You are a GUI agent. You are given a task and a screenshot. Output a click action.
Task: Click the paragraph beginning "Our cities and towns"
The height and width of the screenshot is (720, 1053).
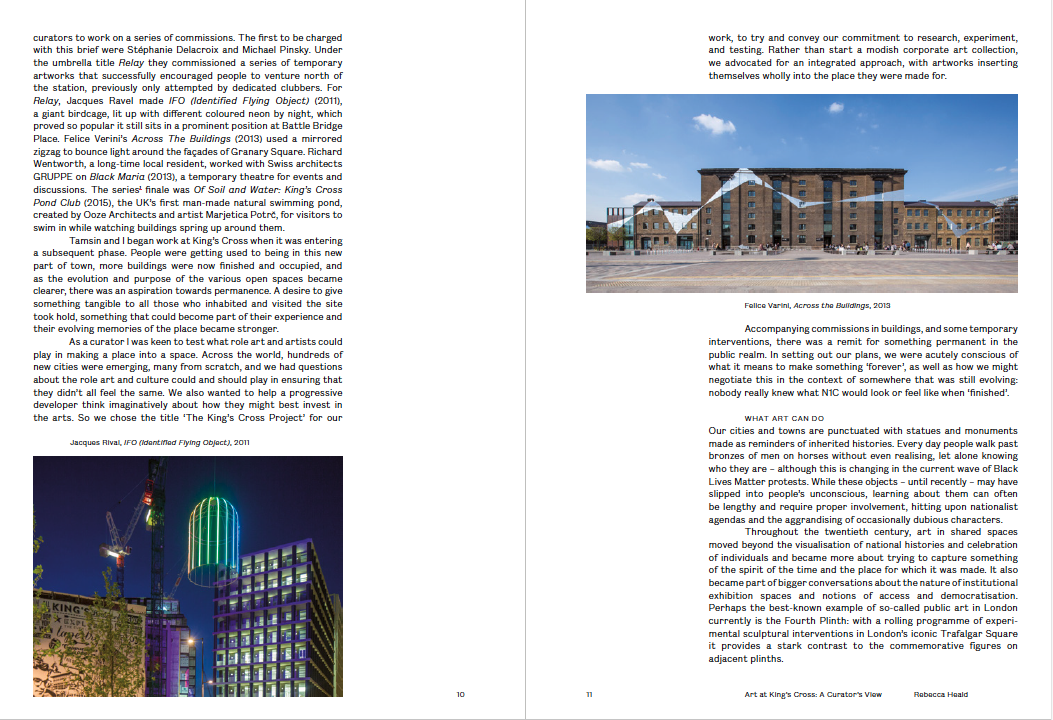coord(863,474)
